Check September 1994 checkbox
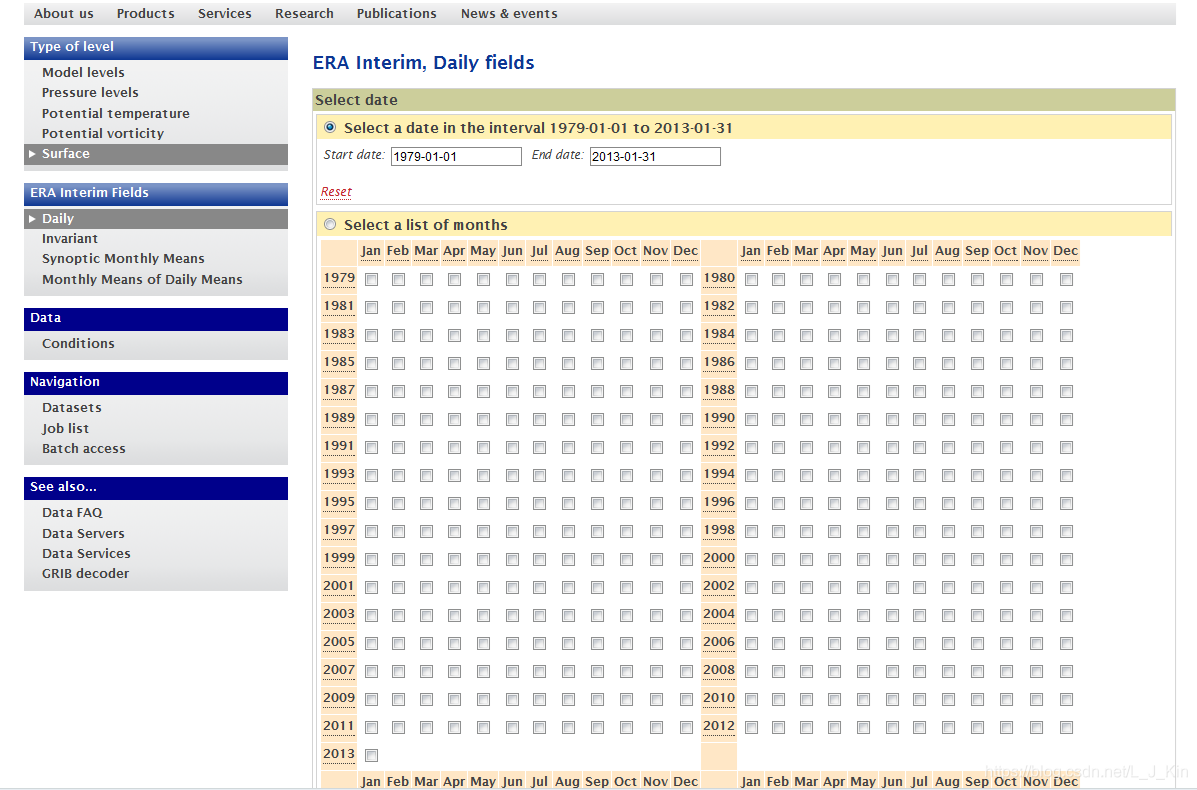The width and height of the screenshot is (1197, 790). click(x=977, y=476)
